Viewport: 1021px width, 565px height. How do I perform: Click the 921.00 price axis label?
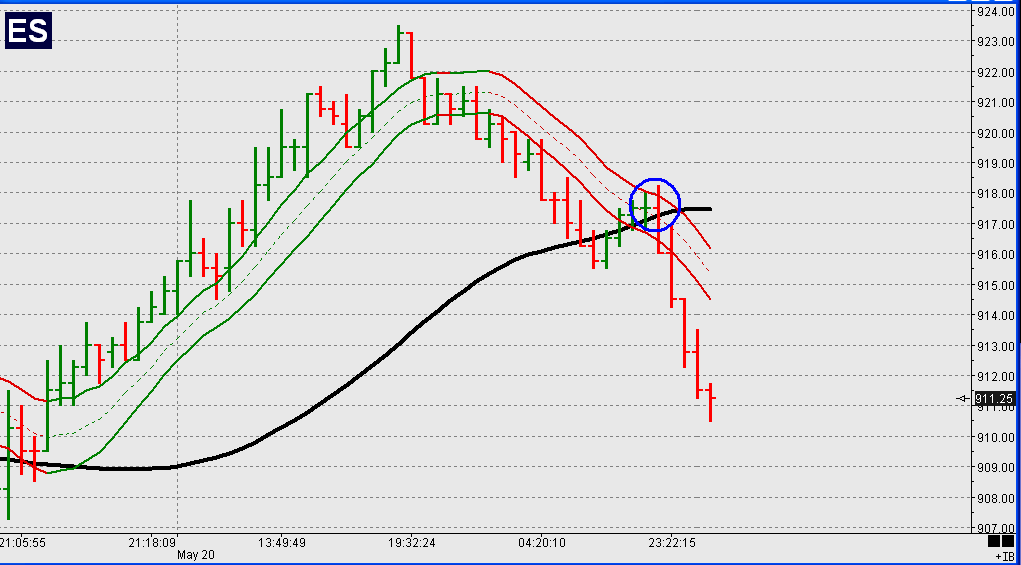[x=995, y=102]
